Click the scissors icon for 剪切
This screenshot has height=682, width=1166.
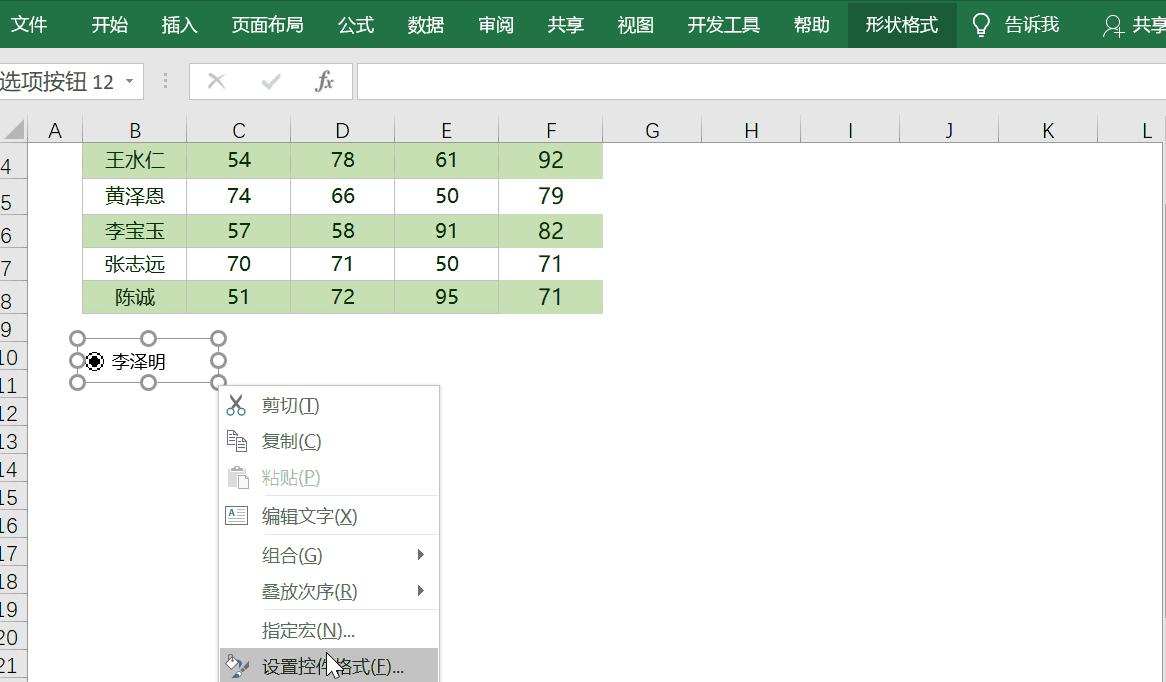coord(236,405)
